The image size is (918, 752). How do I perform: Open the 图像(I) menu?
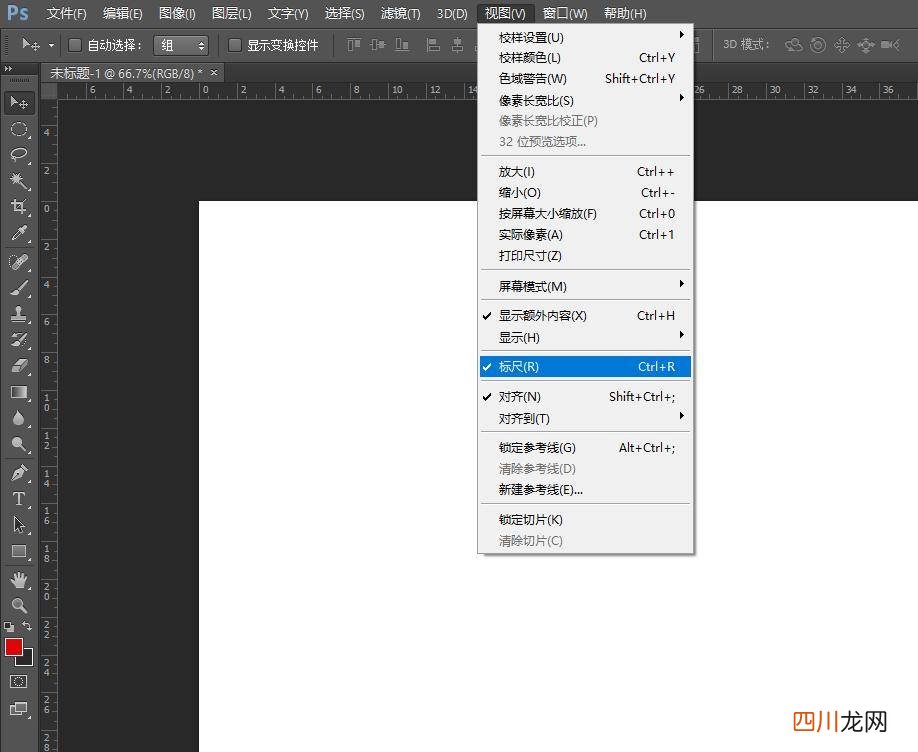pos(177,13)
